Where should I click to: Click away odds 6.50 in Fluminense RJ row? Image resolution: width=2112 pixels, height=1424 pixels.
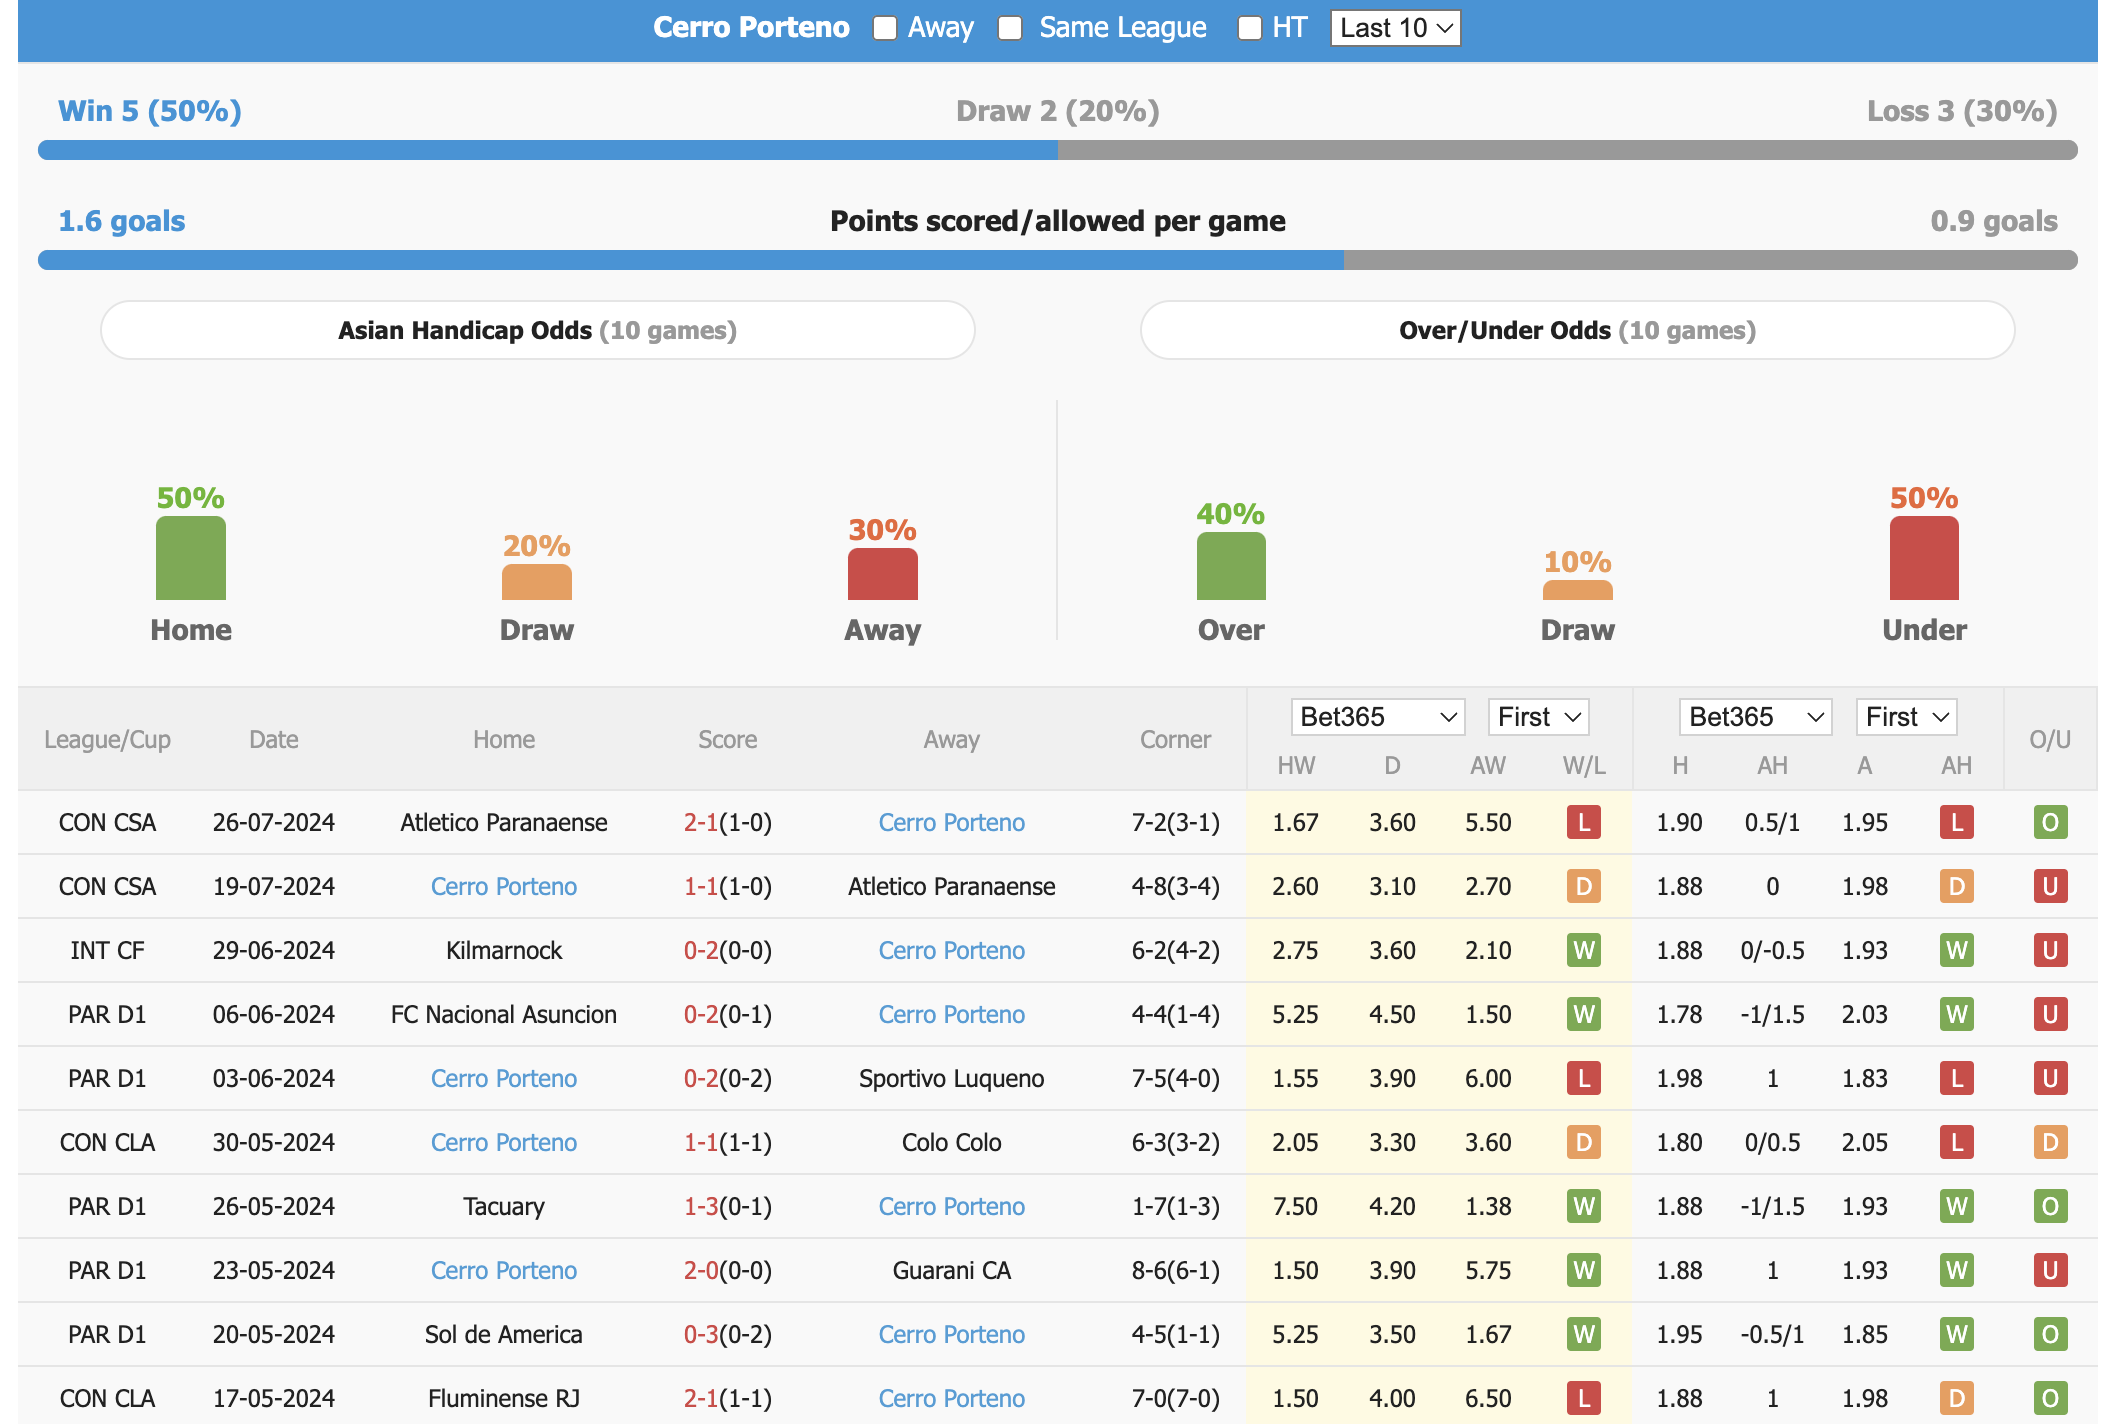pos(1488,1398)
